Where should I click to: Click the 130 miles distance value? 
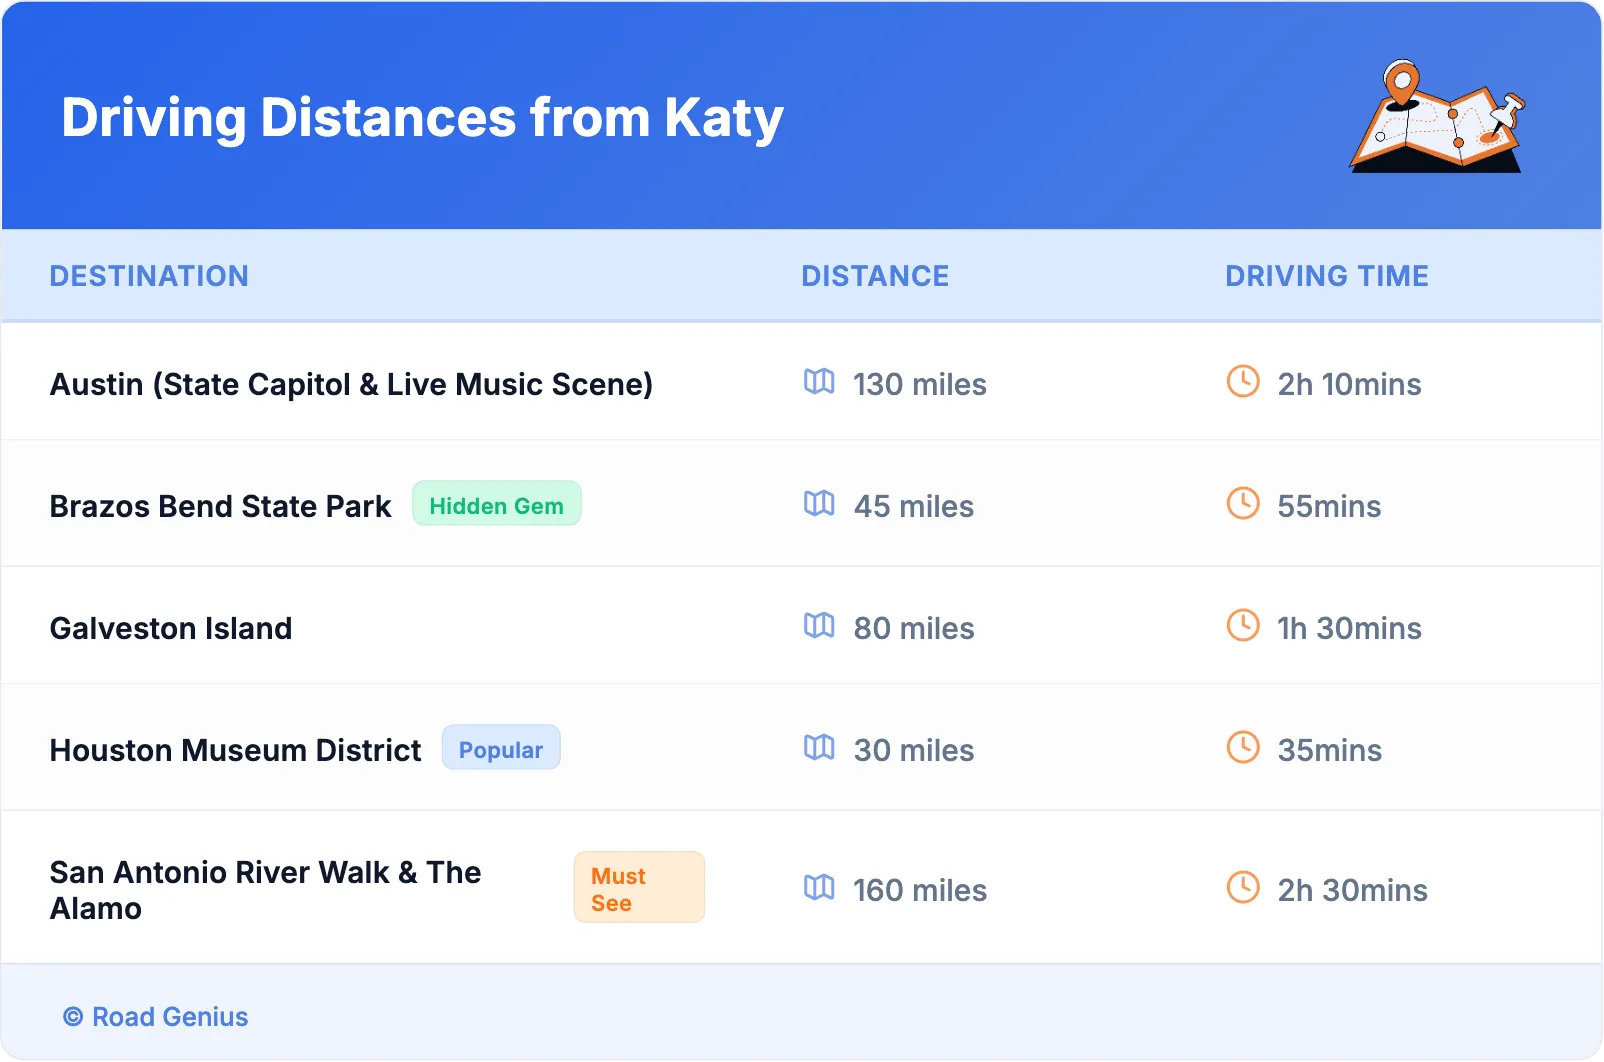point(920,384)
